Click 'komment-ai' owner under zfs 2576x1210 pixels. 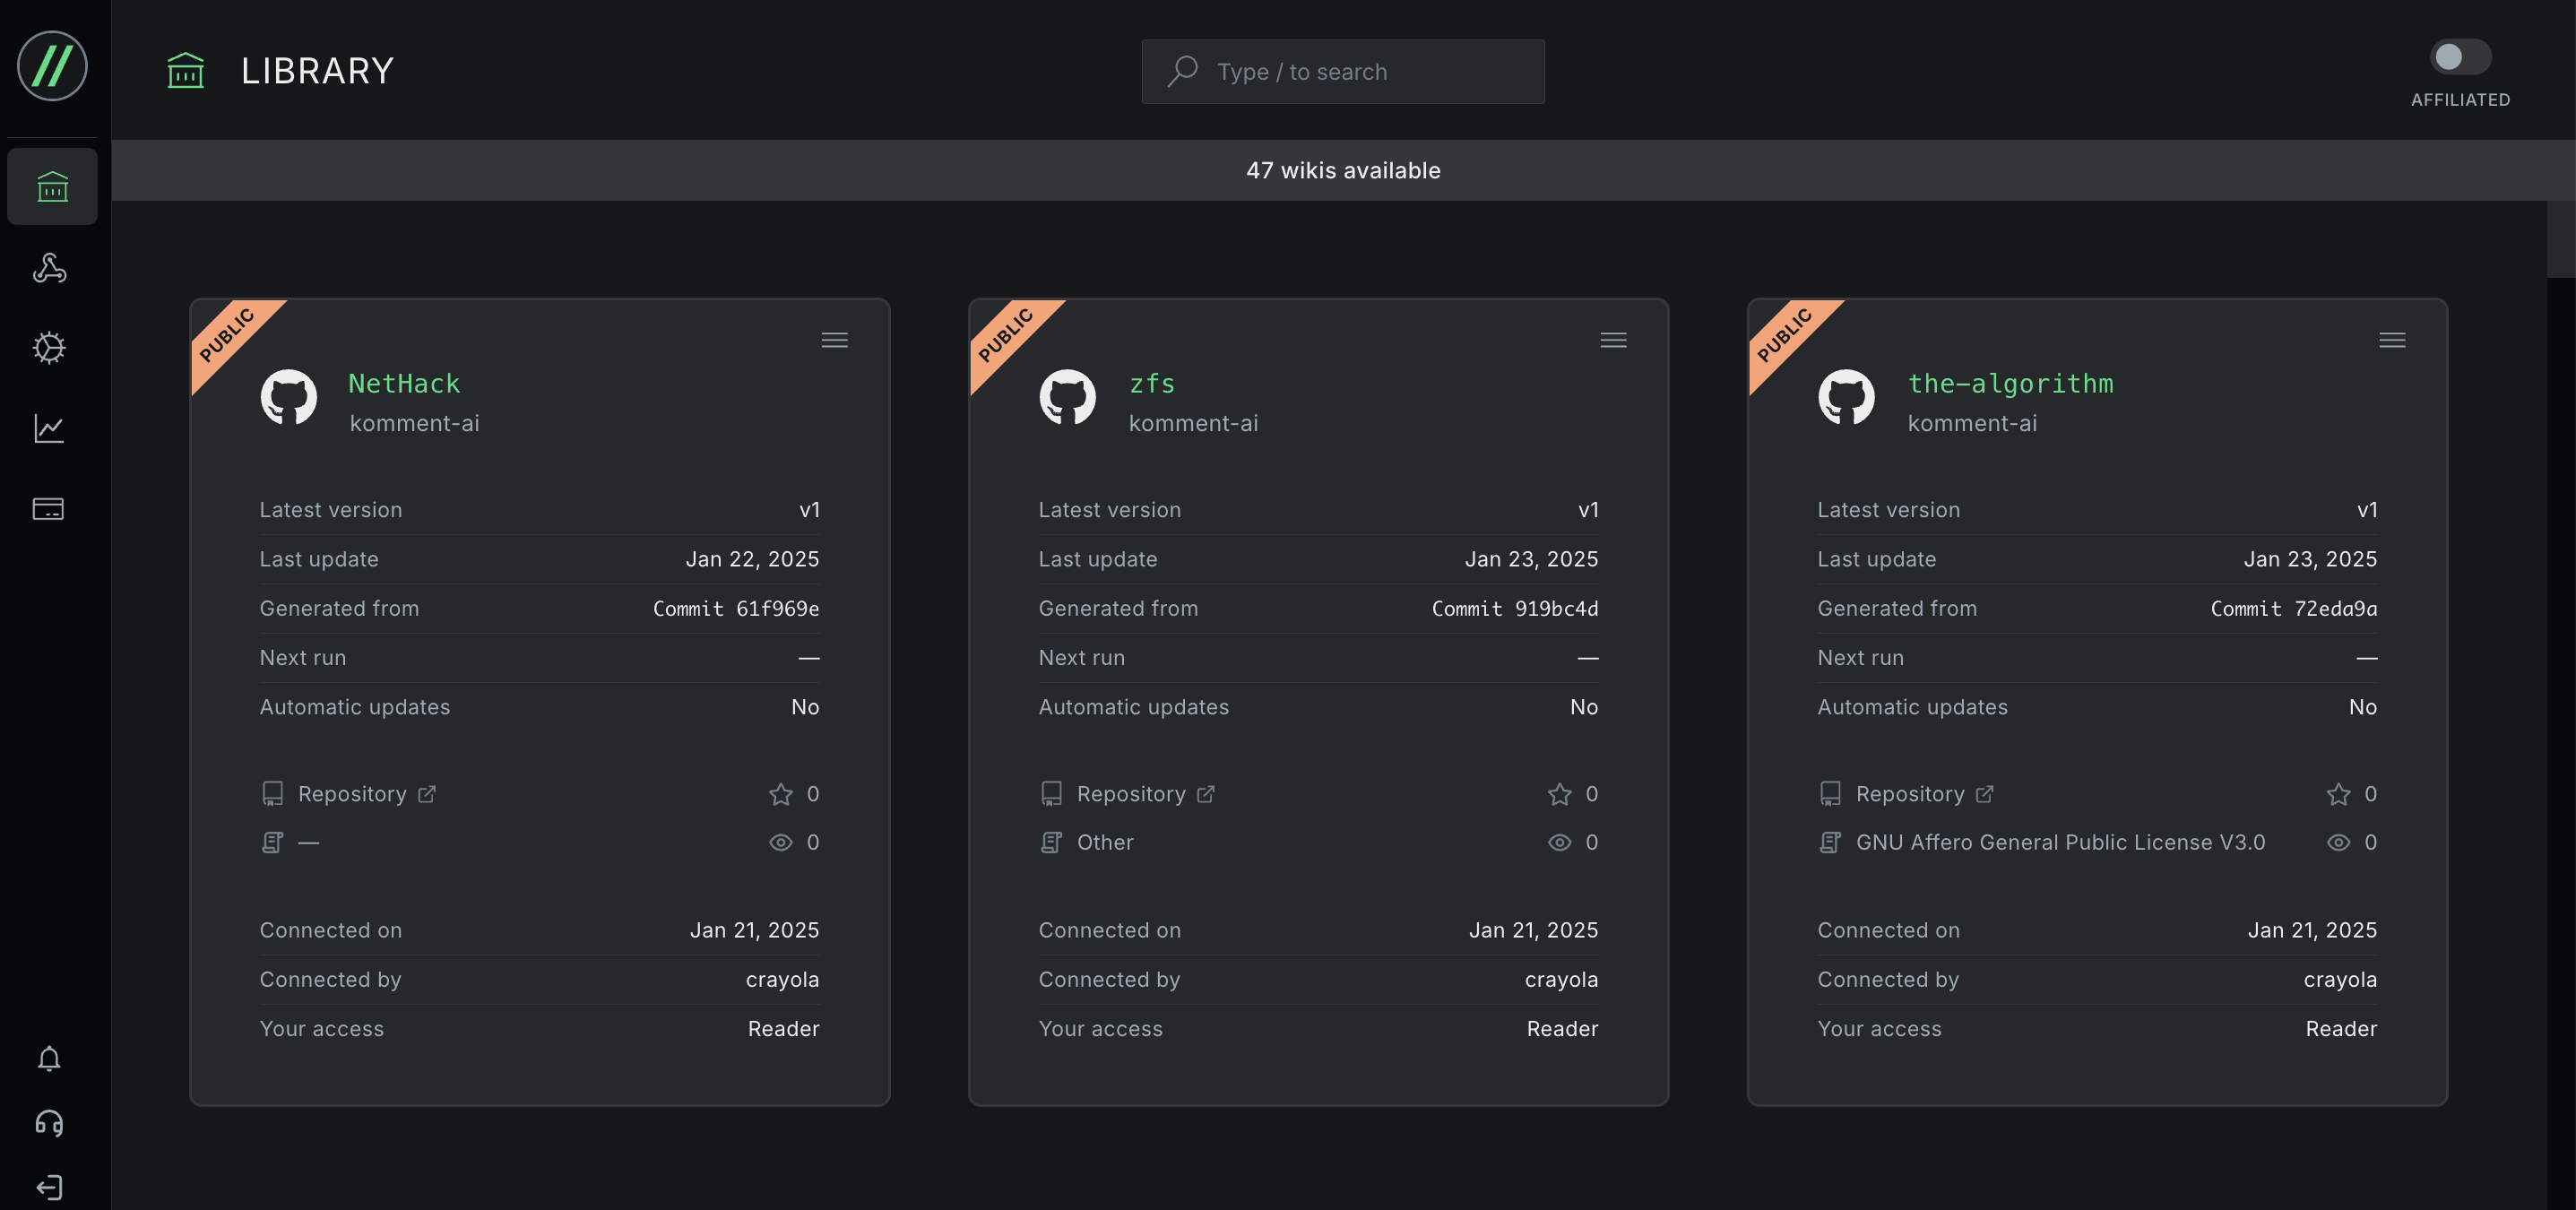click(1193, 423)
